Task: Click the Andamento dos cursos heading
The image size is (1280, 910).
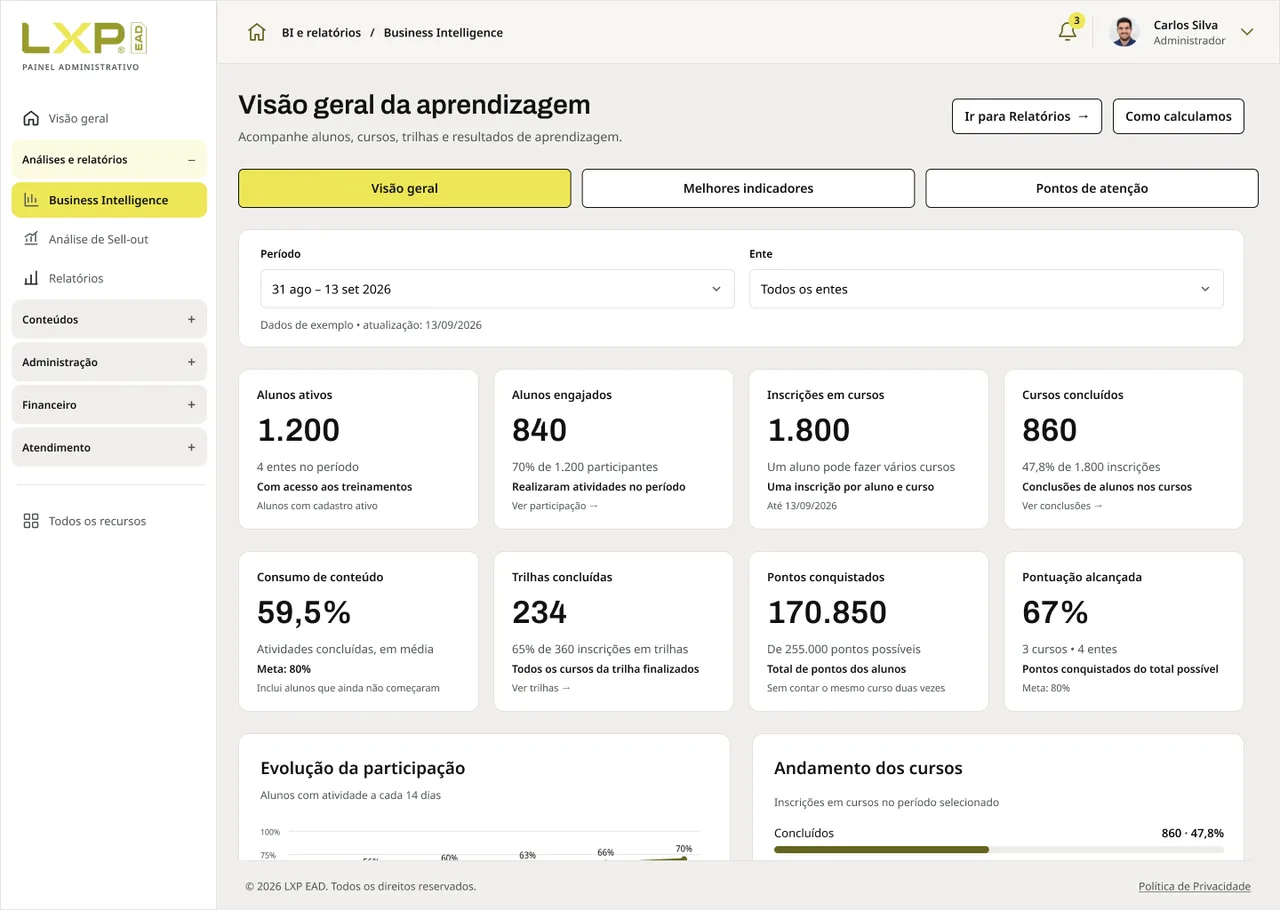Action: coord(868,768)
